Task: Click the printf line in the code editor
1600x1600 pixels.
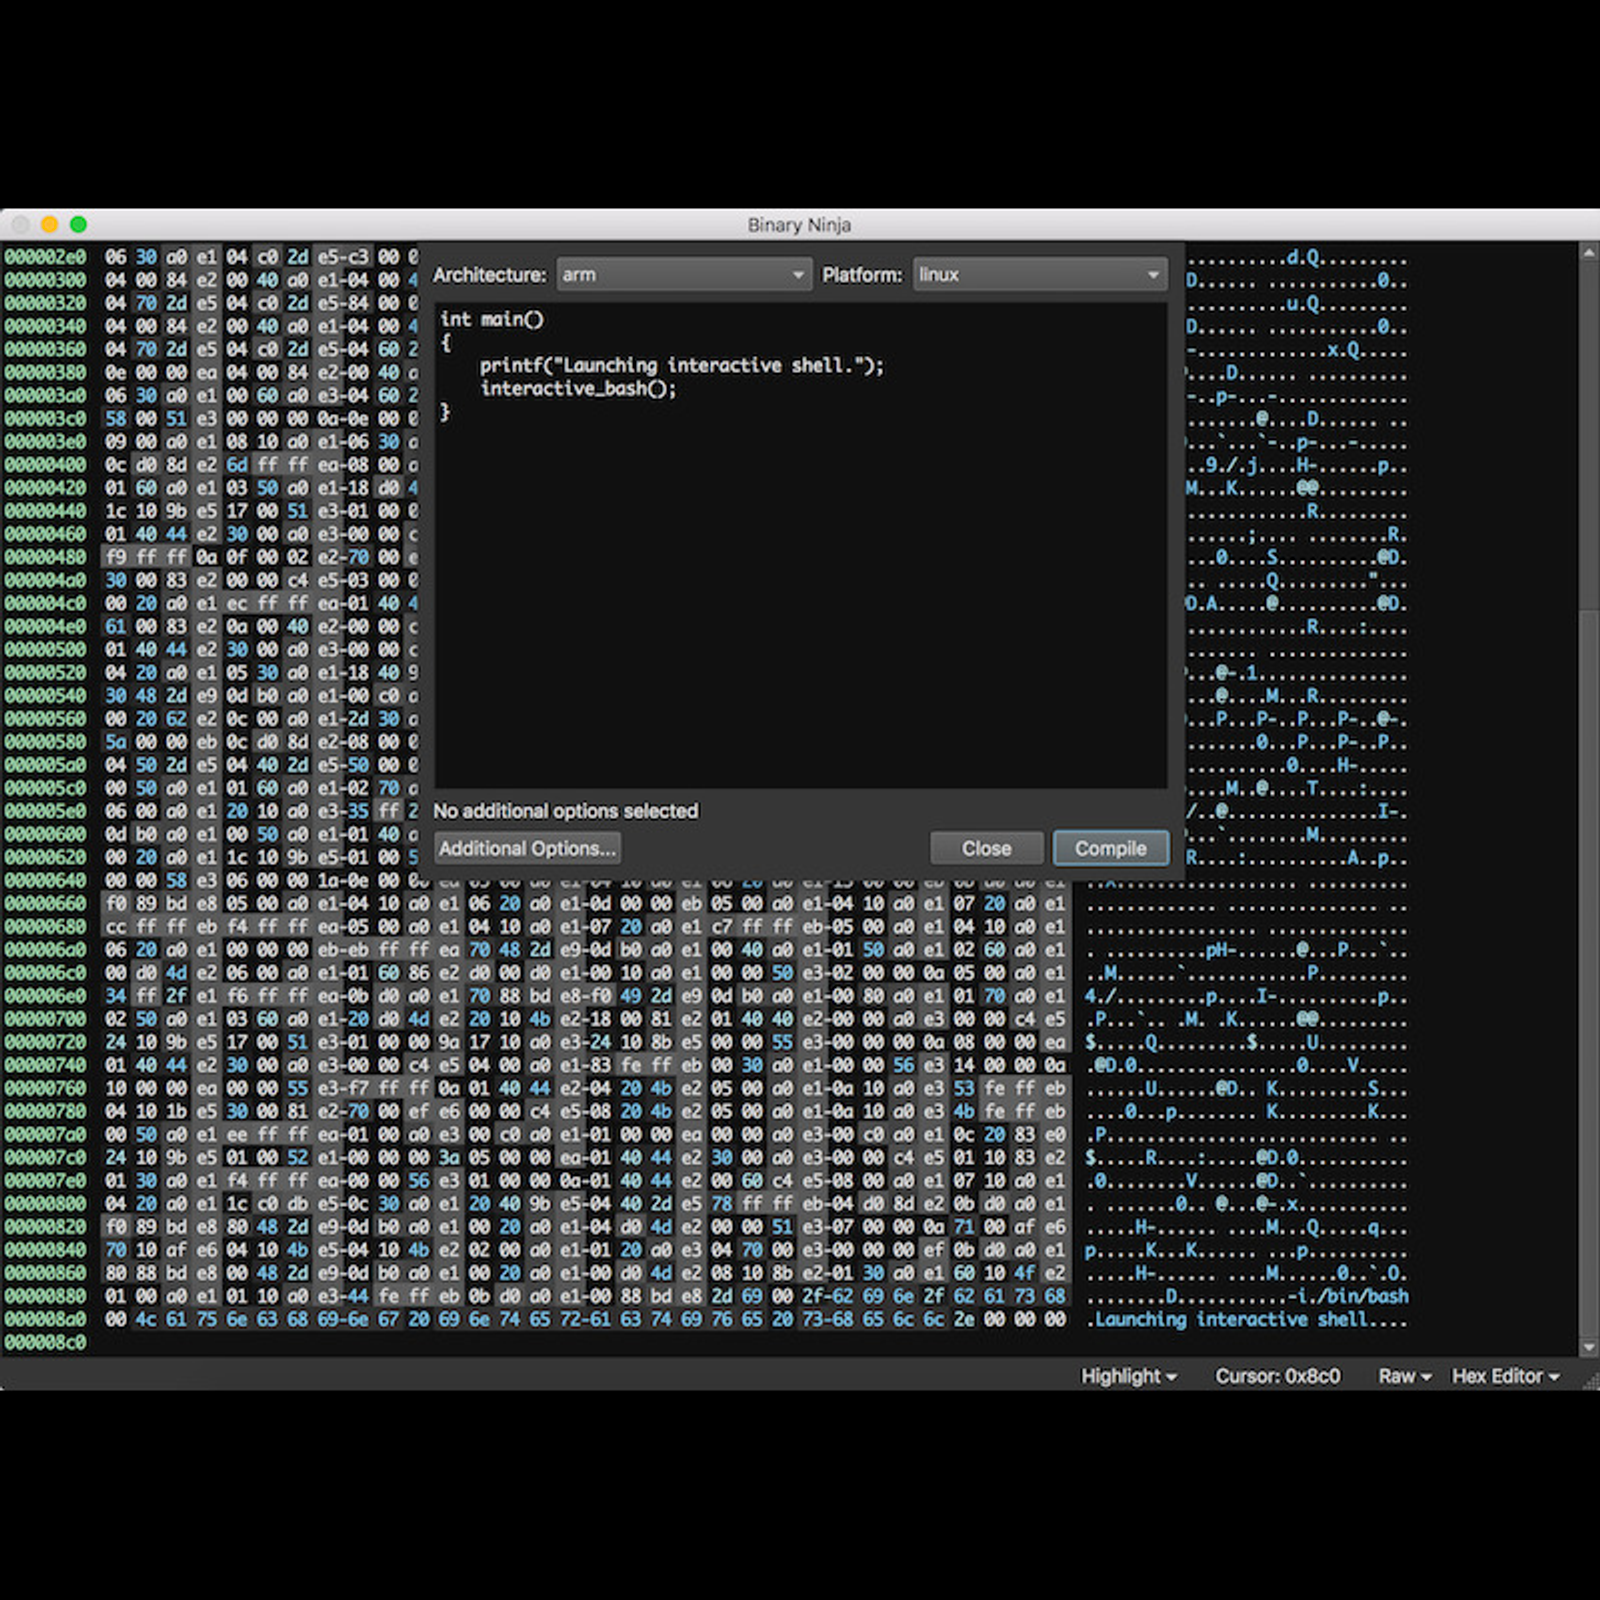Action: pyautogui.click(x=682, y=365)
